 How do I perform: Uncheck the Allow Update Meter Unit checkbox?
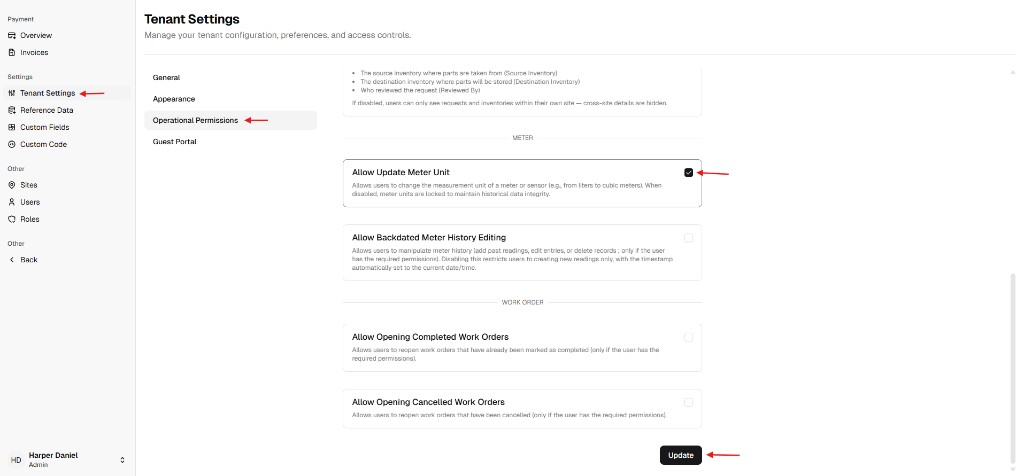pos(688,172)
